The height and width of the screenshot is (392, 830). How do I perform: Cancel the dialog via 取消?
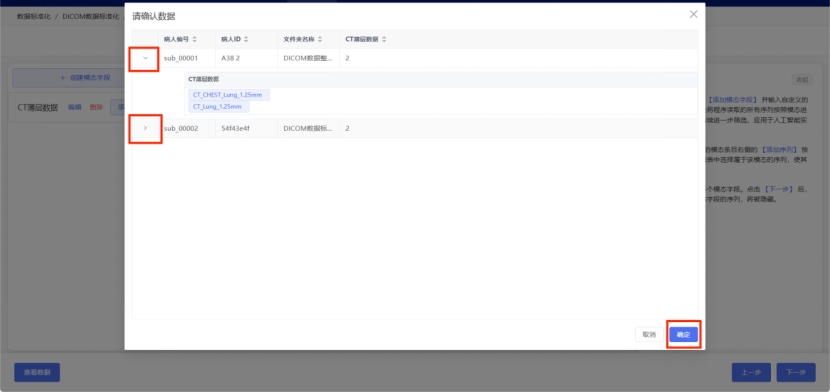(x=649, y=334)
